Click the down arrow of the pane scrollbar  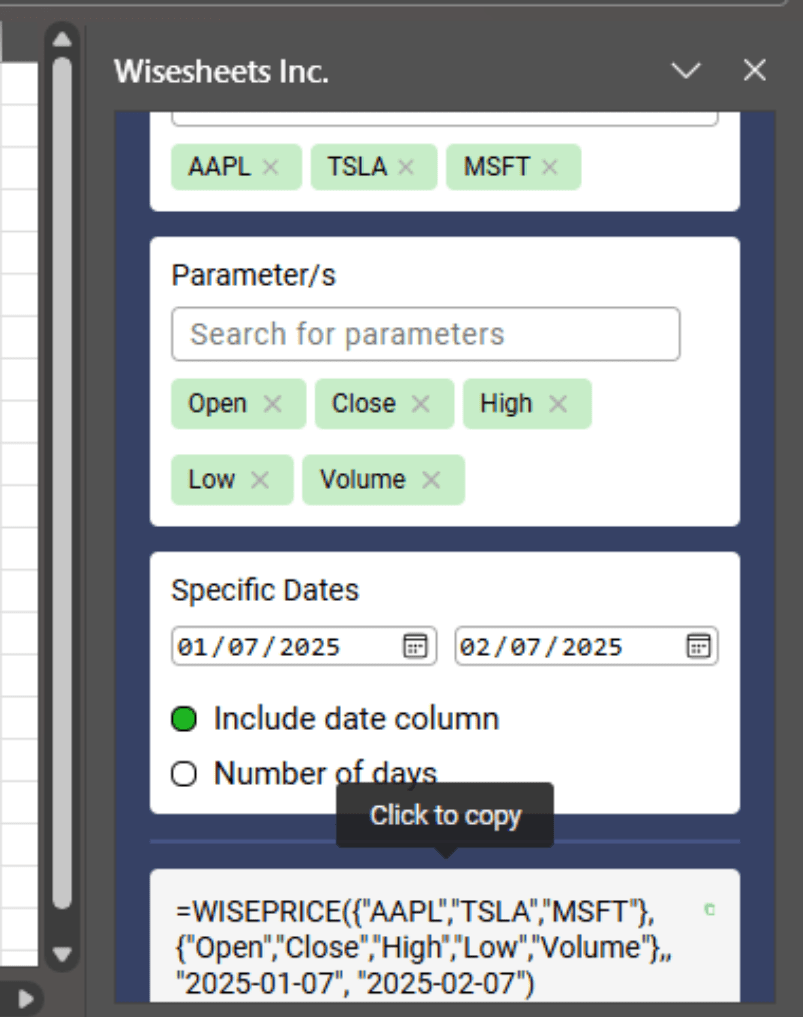[x=62, y=953]
